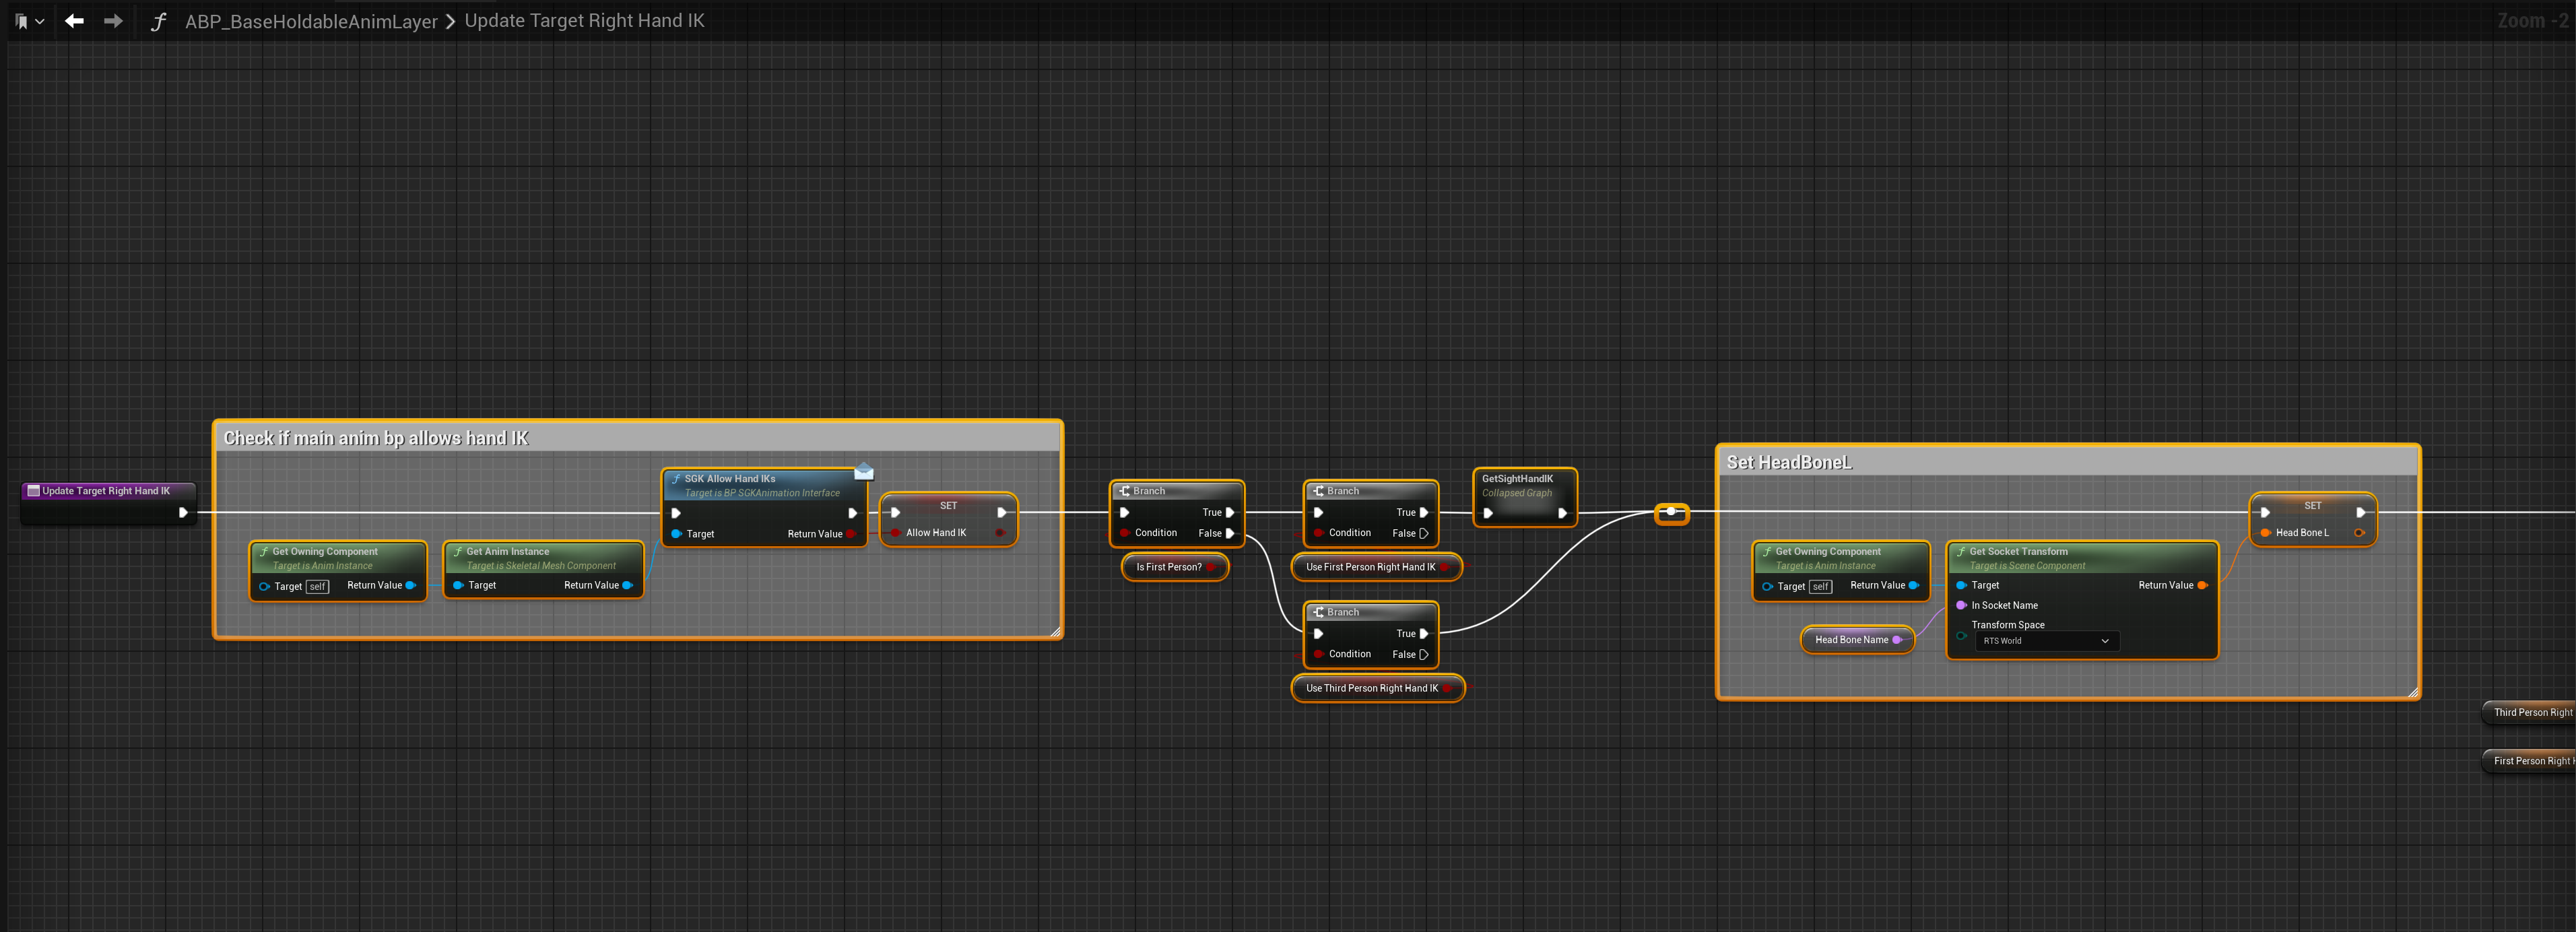Click the Set HeadBoneL comment box title
2576x932 pixels.
pyautogui.click(x=1789, y=462)
